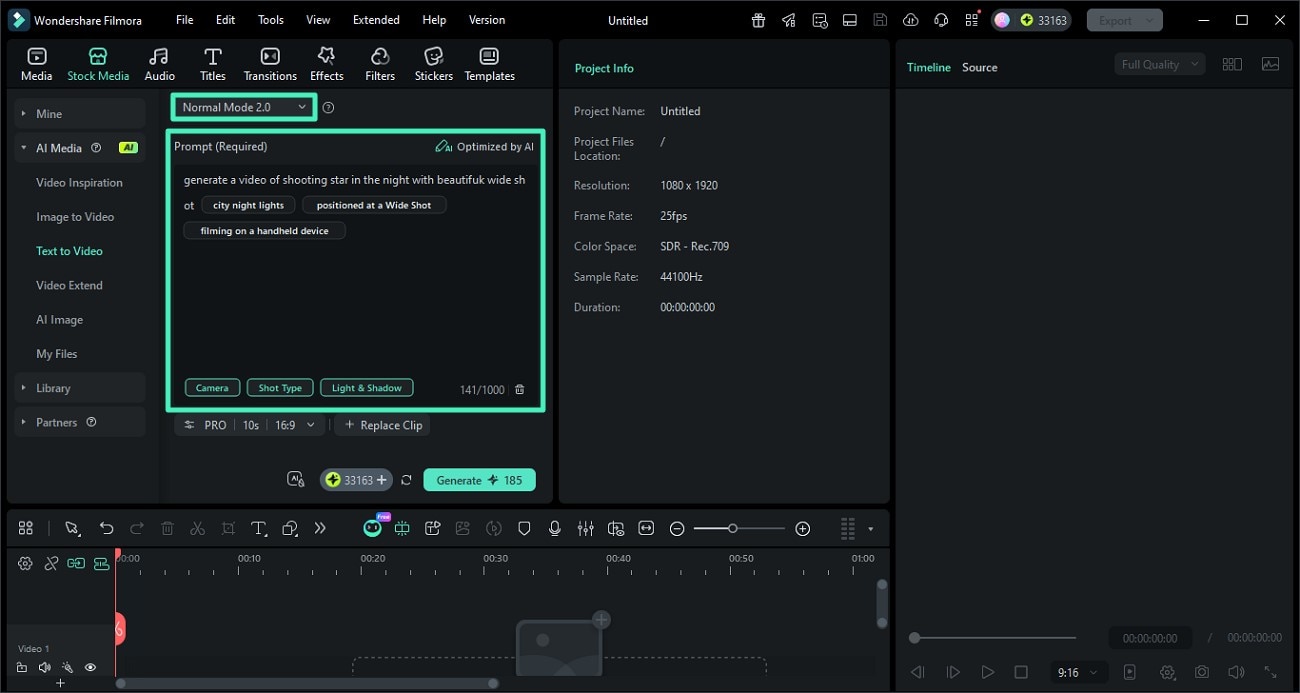The width and height of the screenshot is (1300, 693).
Task: Switch to the Stock Media tab
Action: point(97,62)
